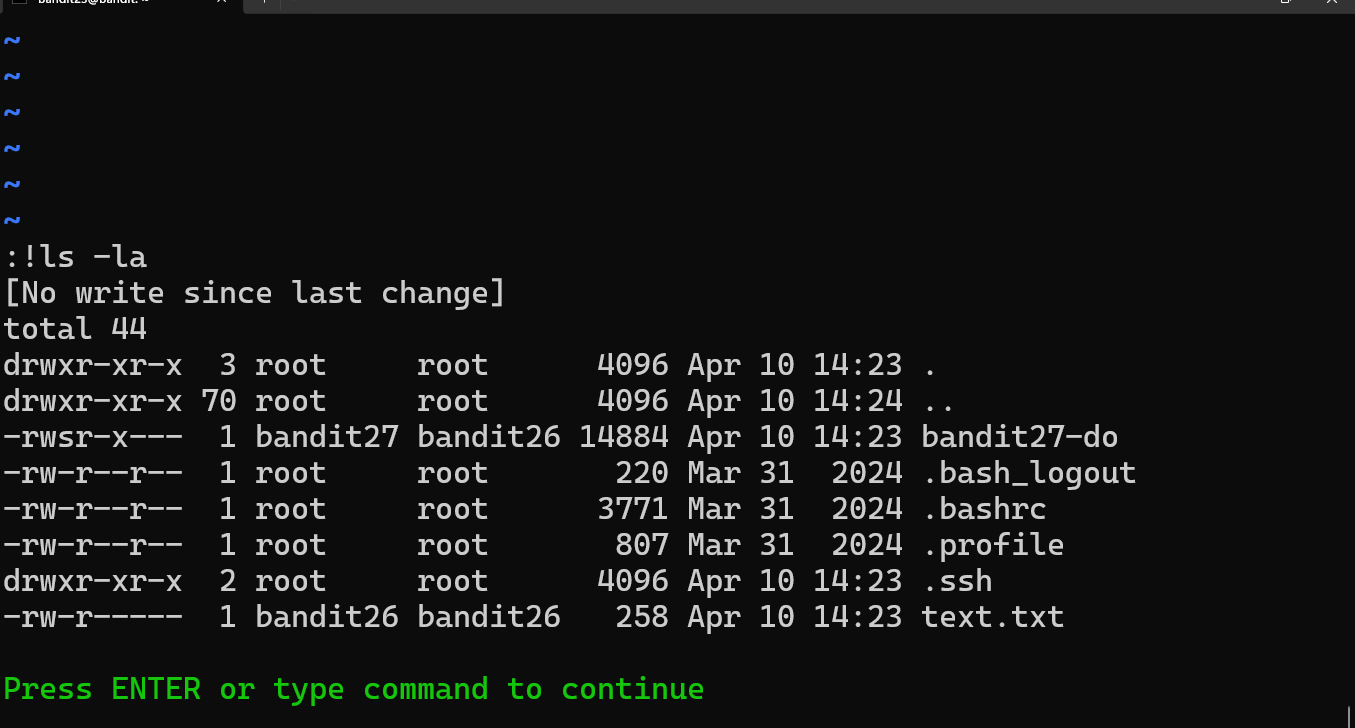
Task: Click the 14884 file size value
Action: [624, 437]
